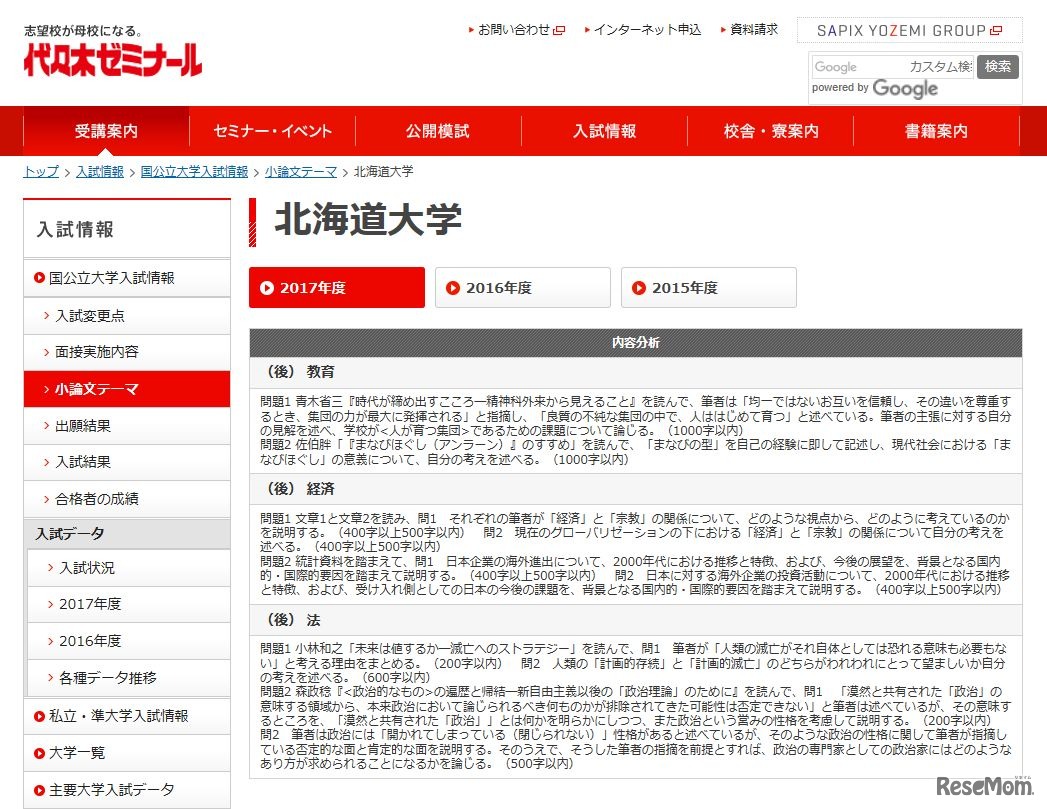This screenshot has height=809, width=1047.
Task: Click the external-link icon beside 資料請求
Action: pyautogui.click(x=784, y=30)
